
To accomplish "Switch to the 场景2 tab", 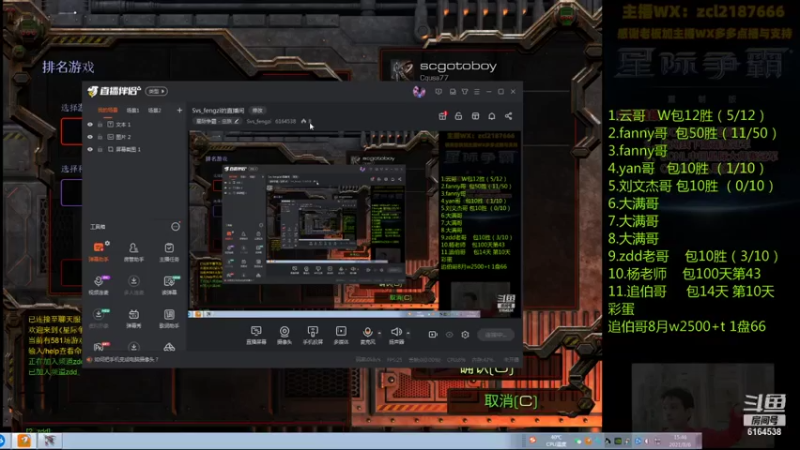I will tap(155, 110).
